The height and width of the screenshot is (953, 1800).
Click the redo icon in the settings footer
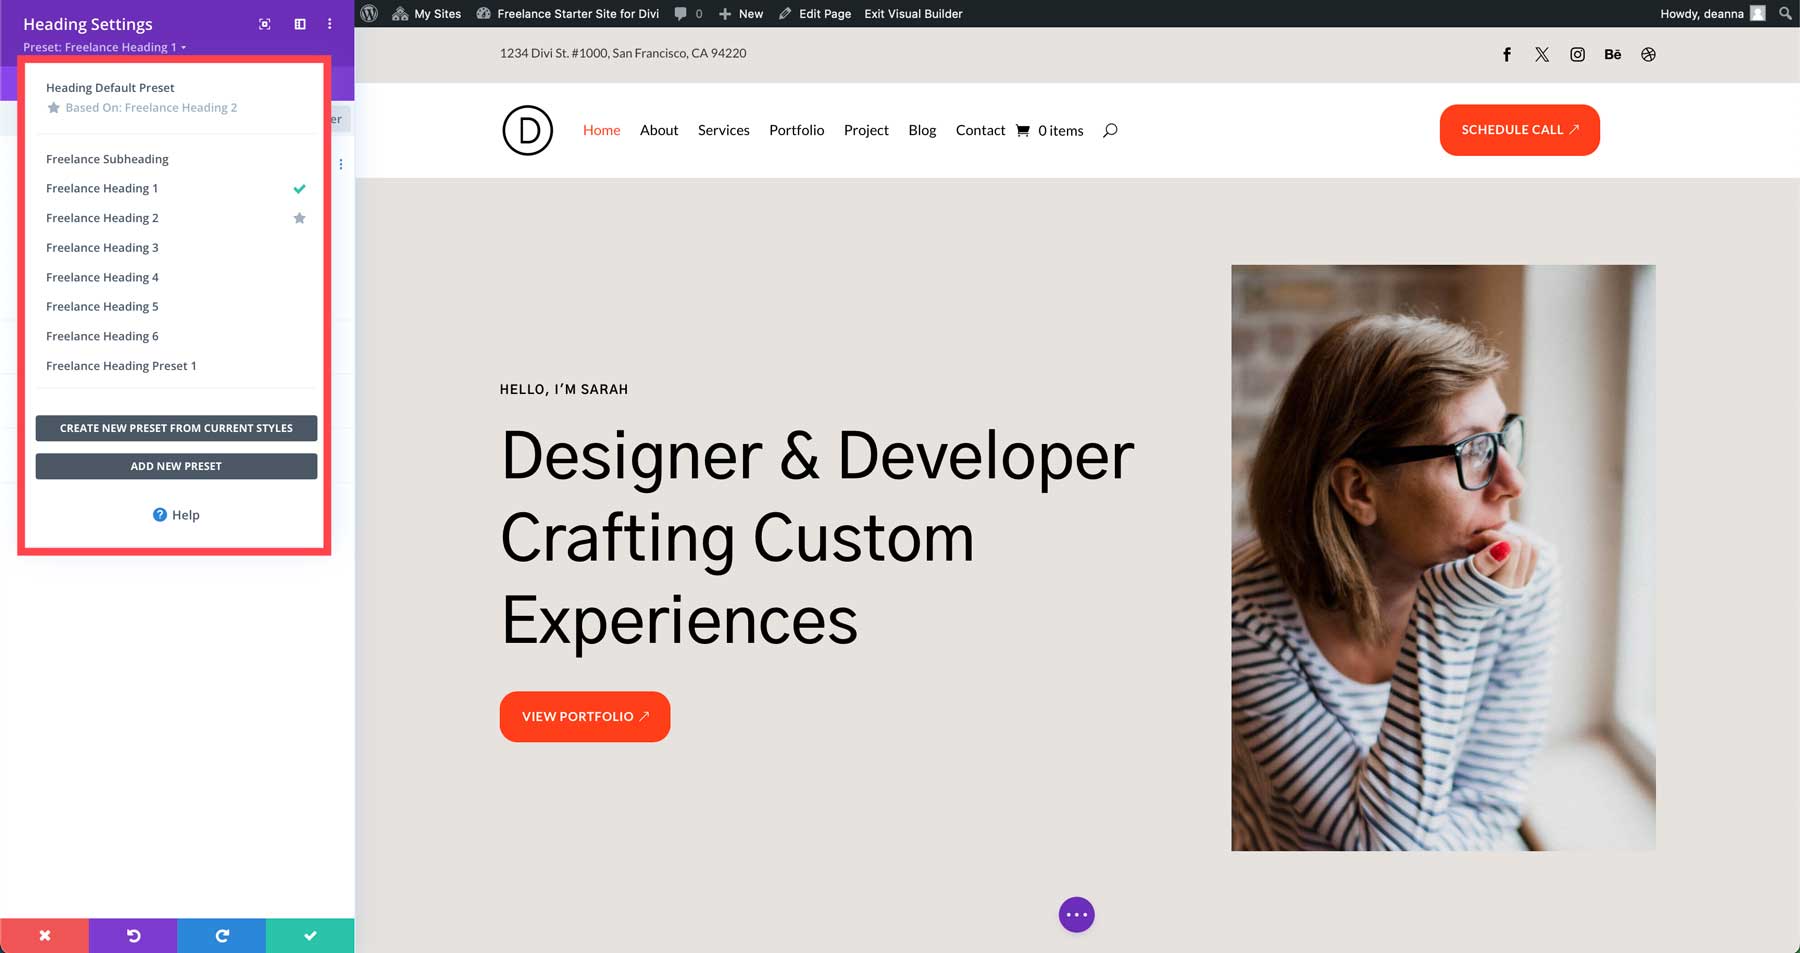[x=221, y=935]
